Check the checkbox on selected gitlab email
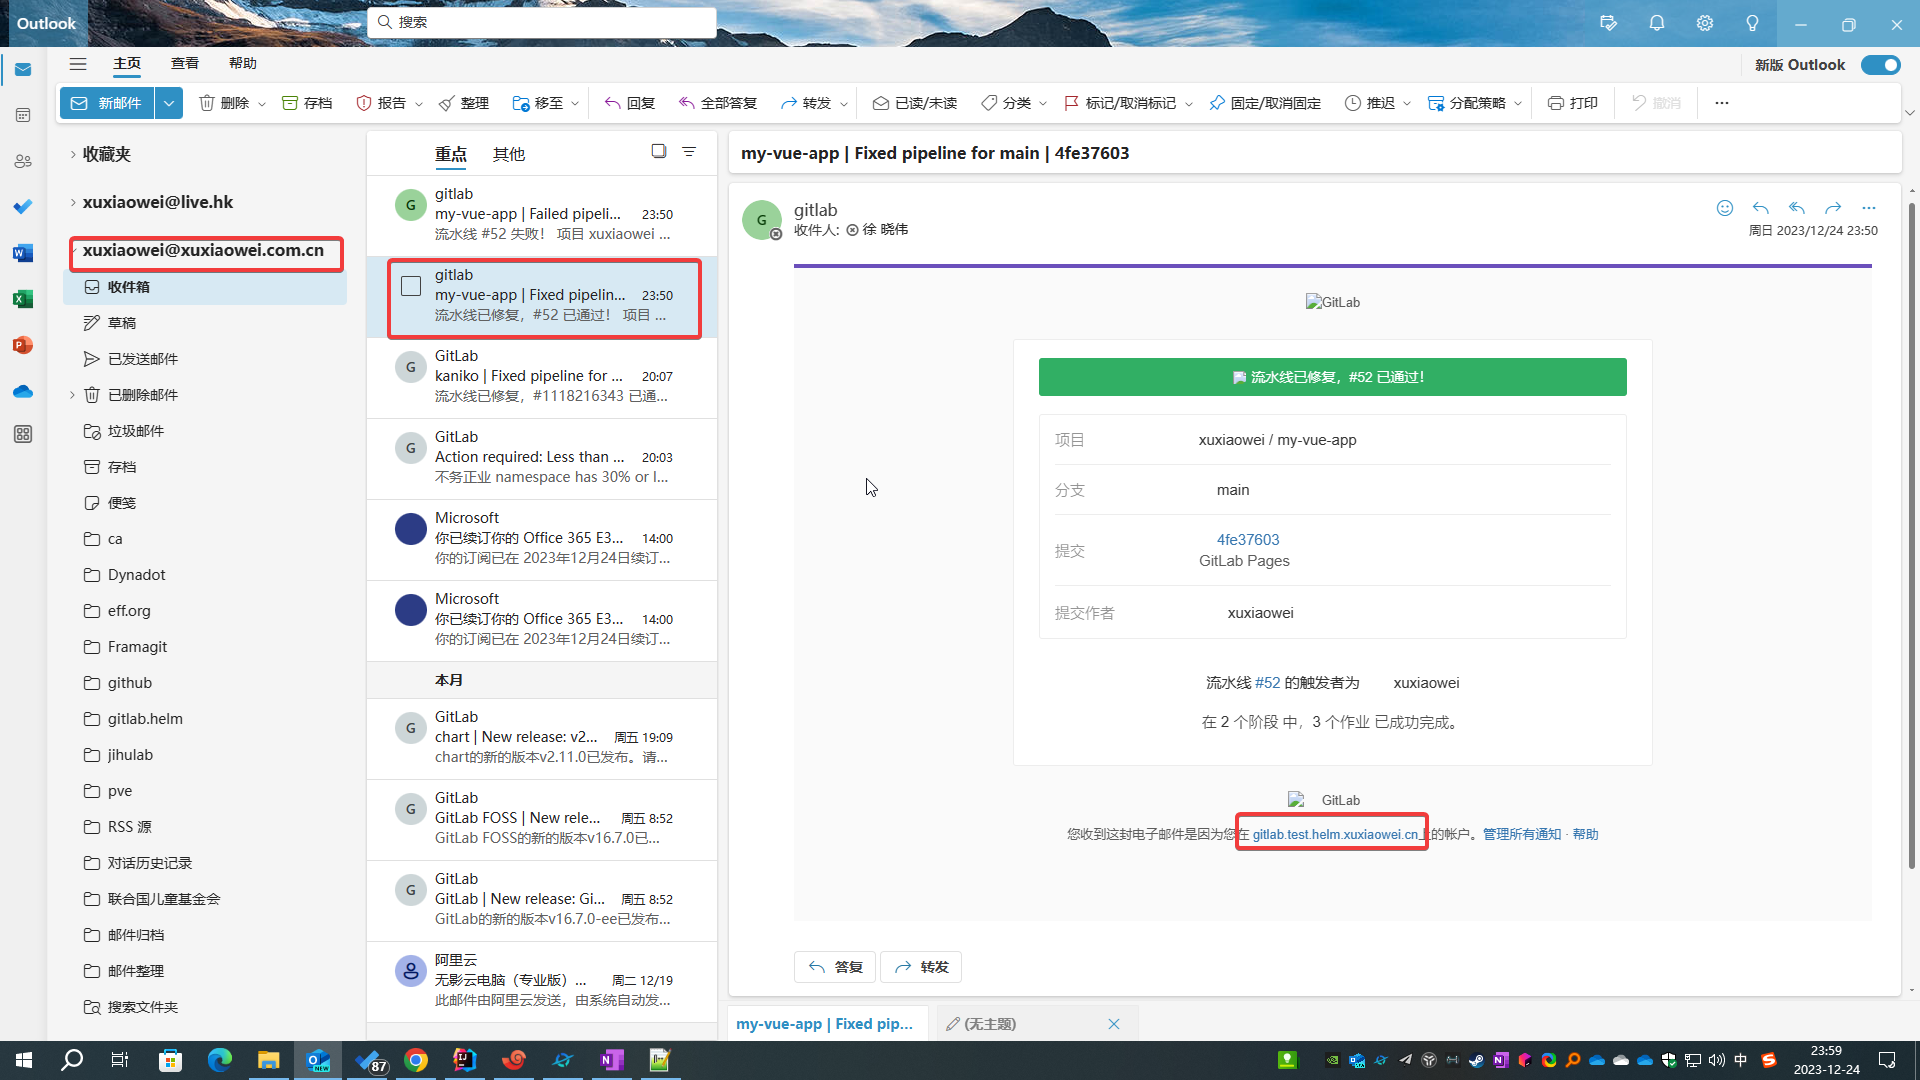1920x1080 pixels. point(411,286)
